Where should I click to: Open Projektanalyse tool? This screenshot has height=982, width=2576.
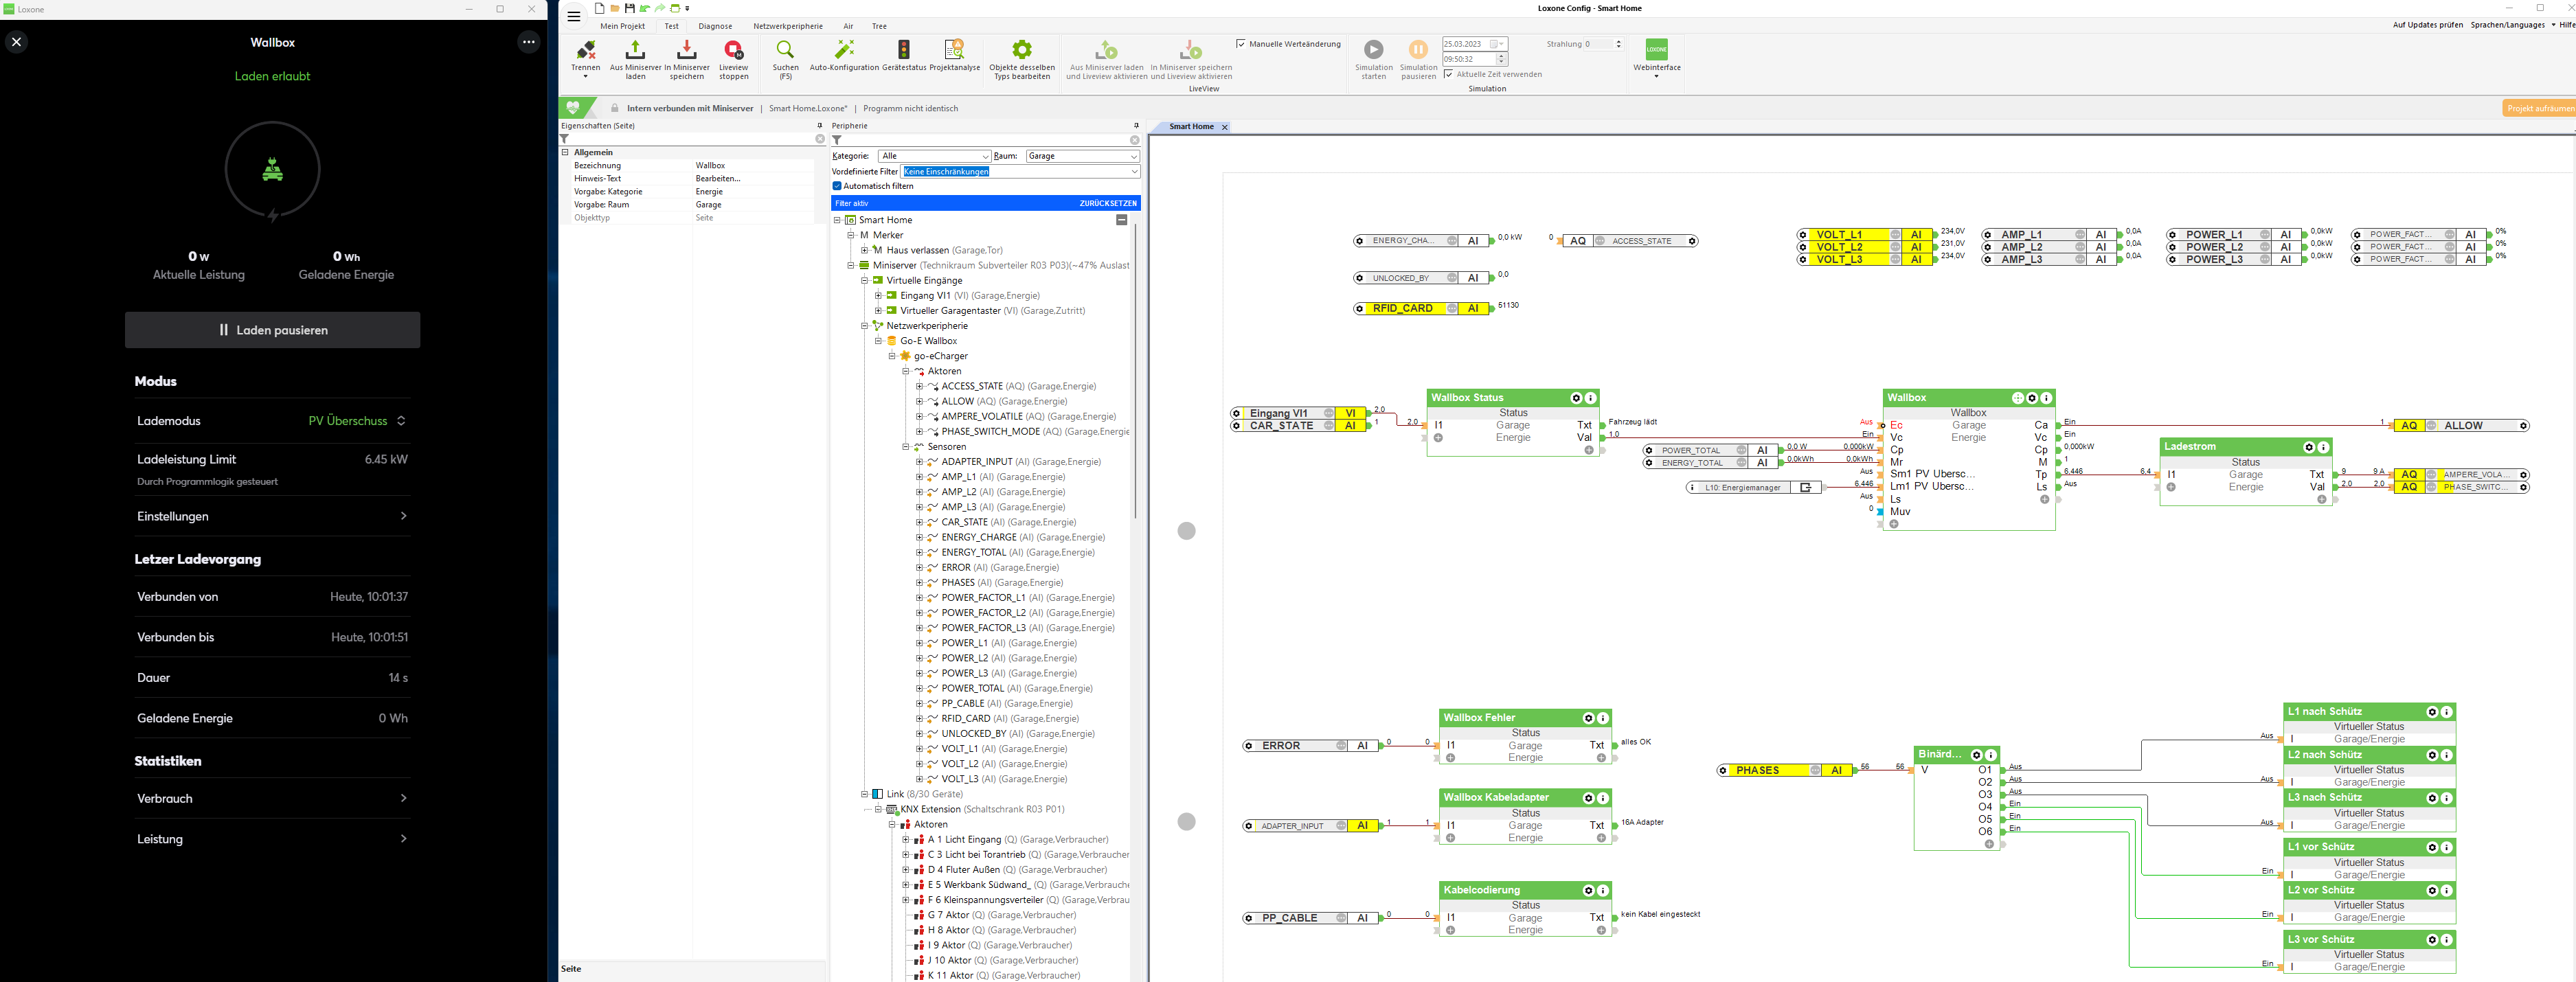(x=954, y=50)
